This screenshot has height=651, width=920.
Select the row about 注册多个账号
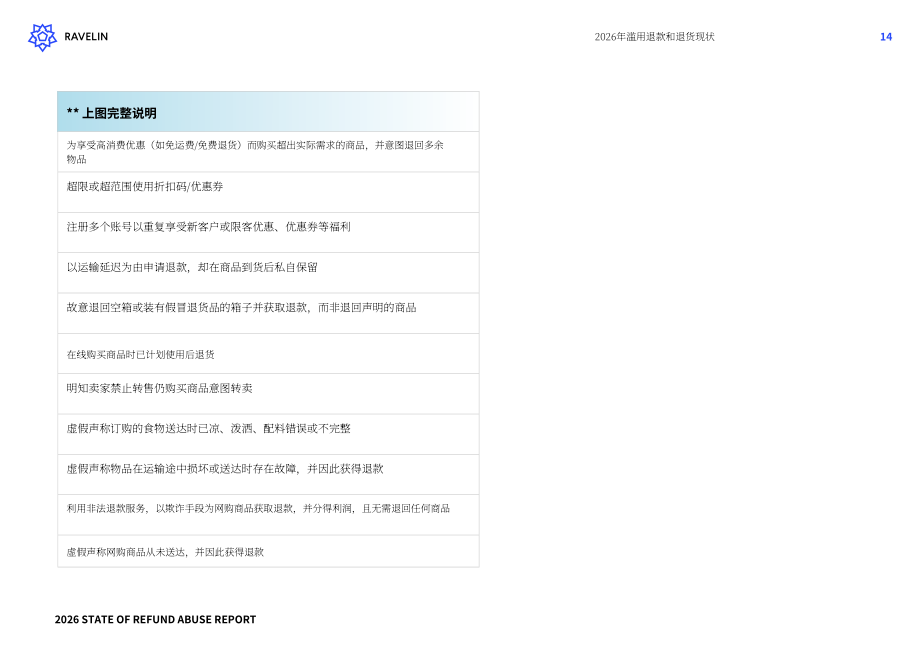268,233
